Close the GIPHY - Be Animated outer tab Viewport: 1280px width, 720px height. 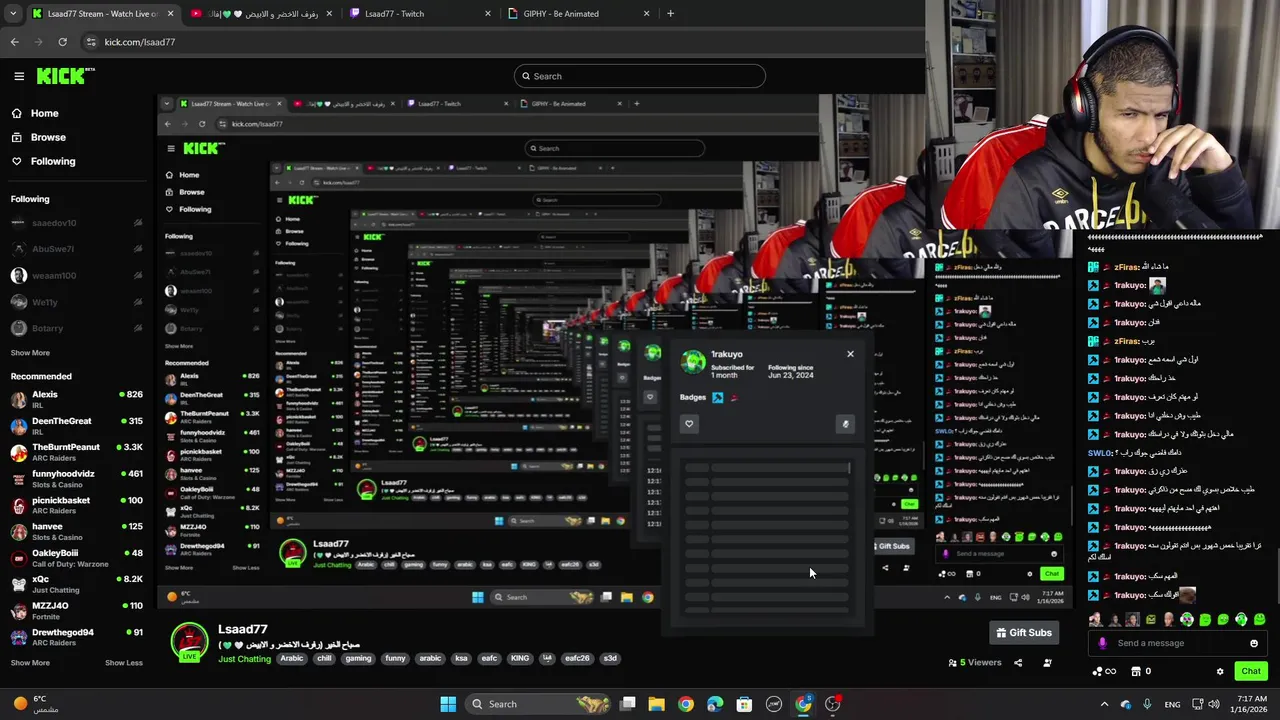pos(646,14)
